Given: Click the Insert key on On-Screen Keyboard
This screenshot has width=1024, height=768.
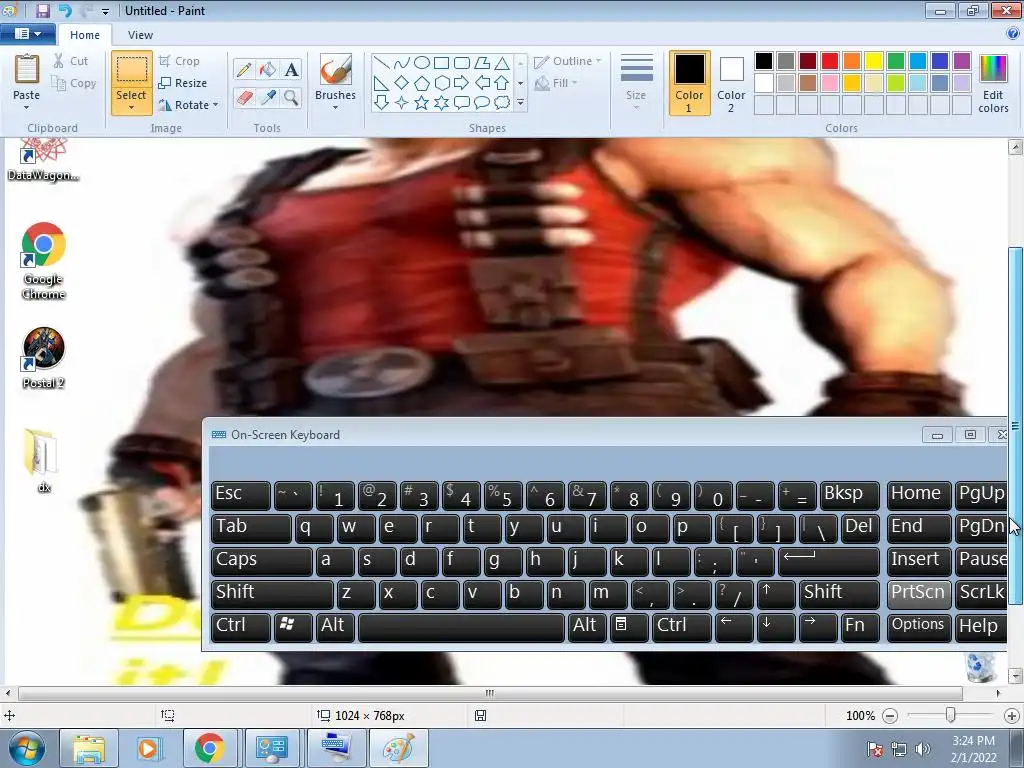Looking at the screenshot, I should [x=918, y=560].
